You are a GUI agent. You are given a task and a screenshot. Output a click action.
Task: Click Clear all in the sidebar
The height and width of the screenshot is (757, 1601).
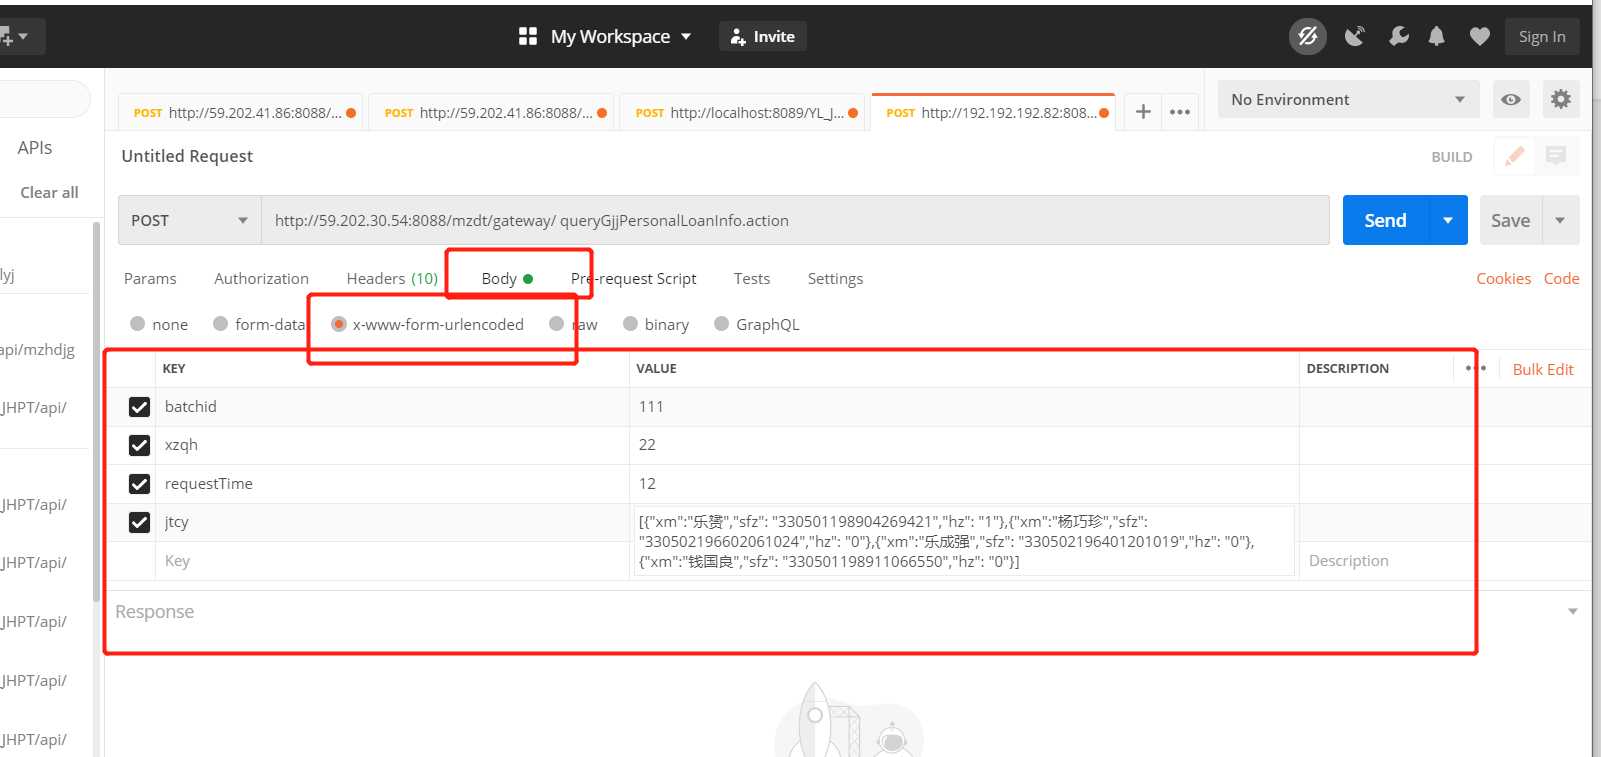49,192
